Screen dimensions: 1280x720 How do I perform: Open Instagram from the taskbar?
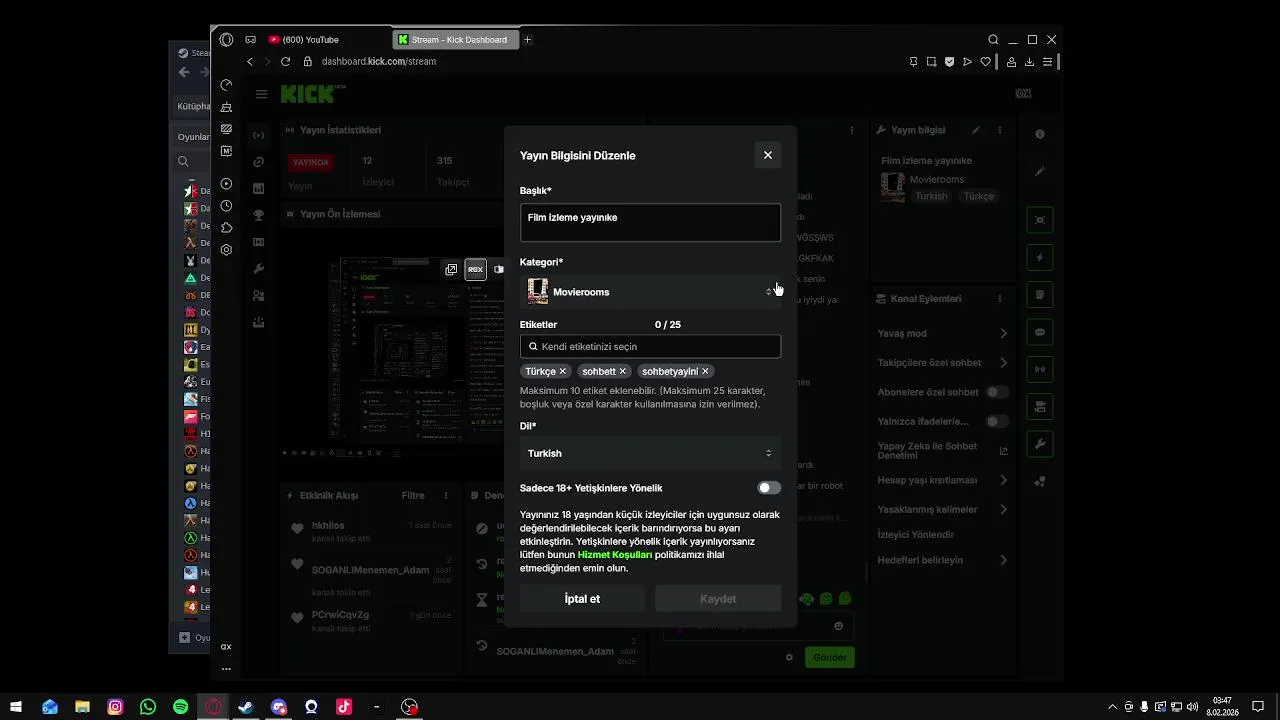click(x=115, y=707)
